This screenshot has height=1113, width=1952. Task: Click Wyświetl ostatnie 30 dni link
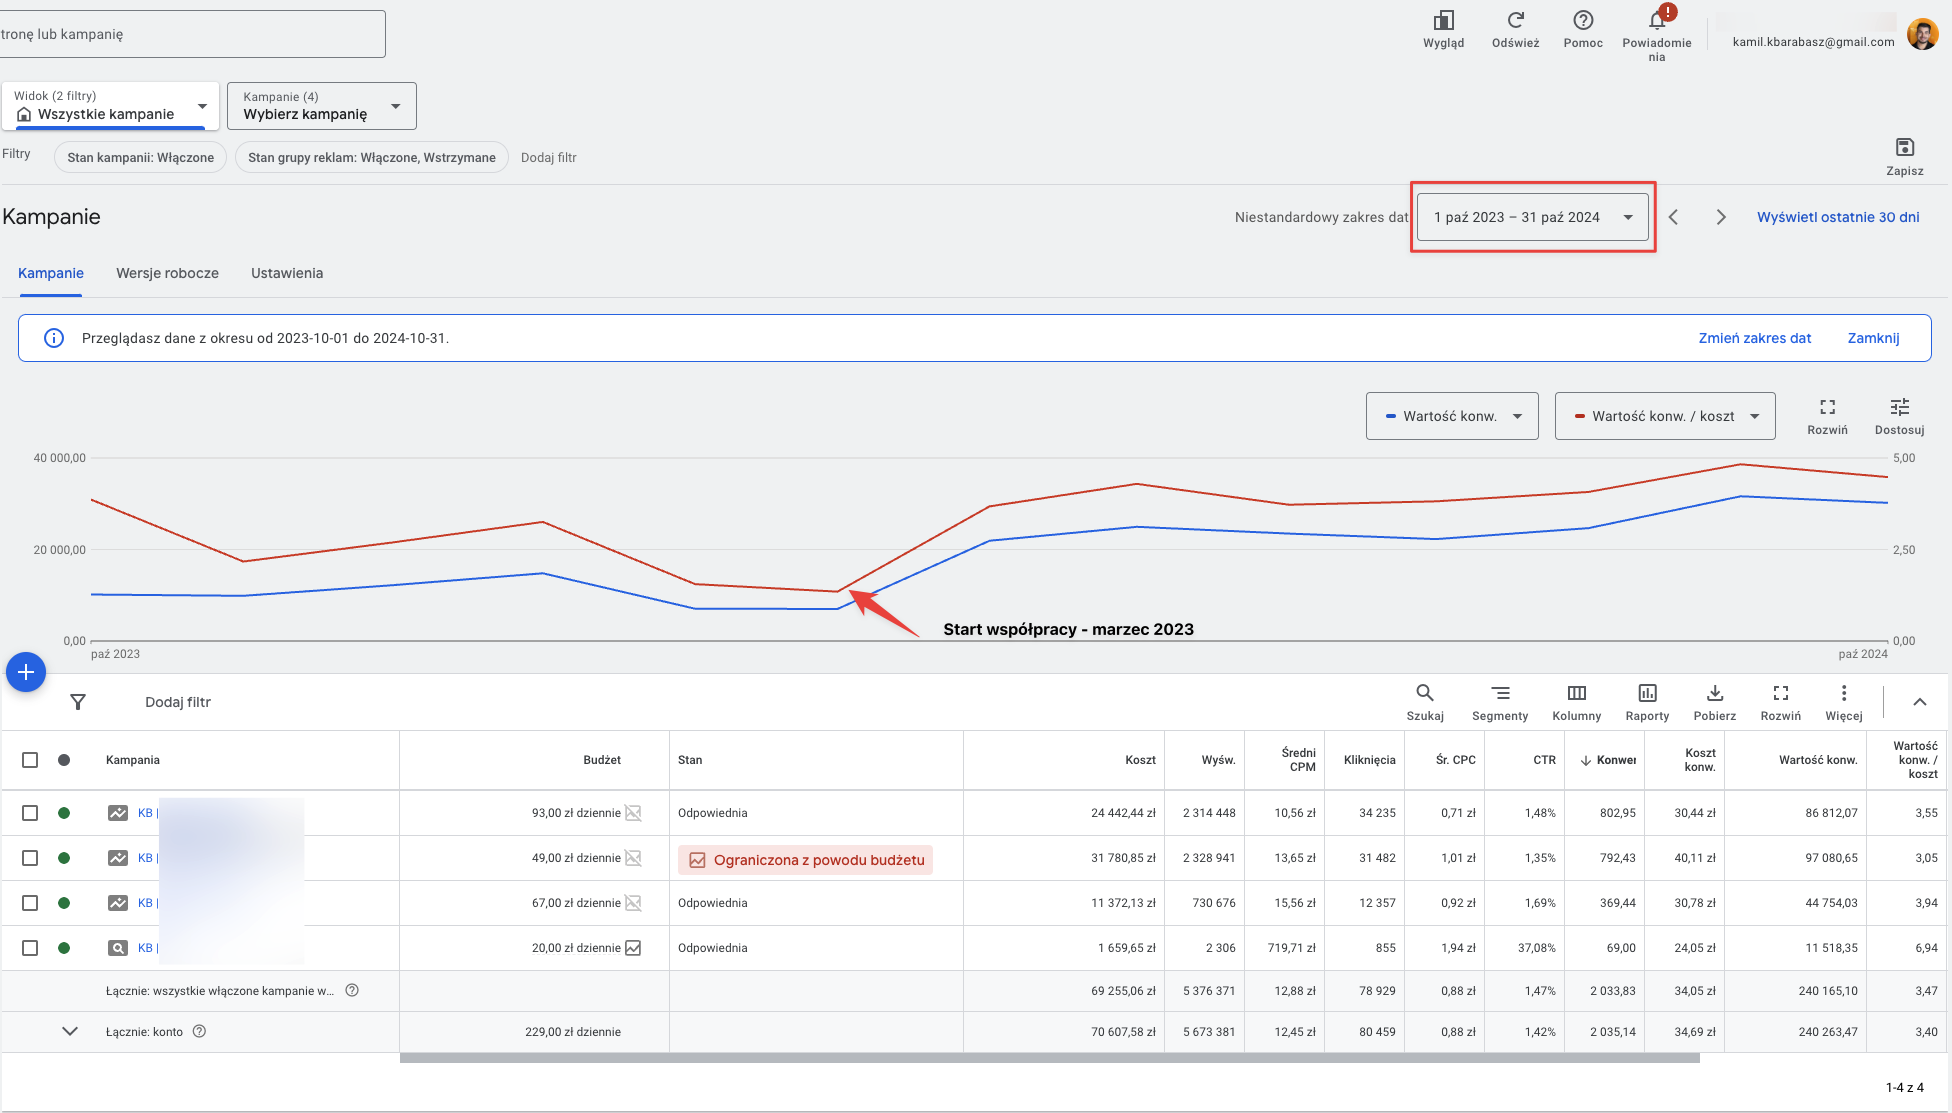pos(1838,217)
